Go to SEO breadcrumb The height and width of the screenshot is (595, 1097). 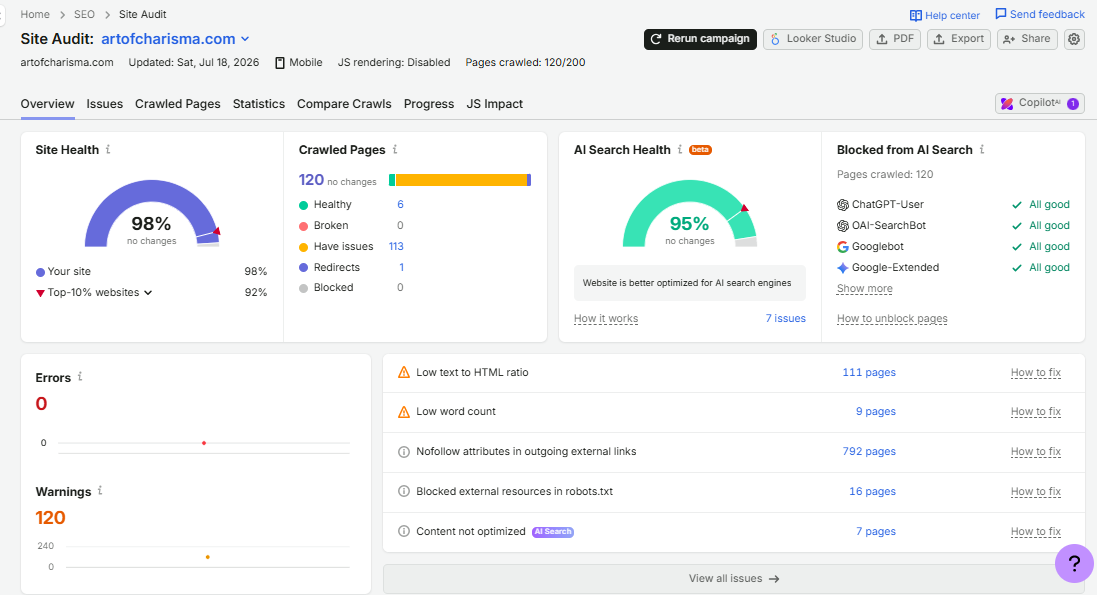tap(84, 14)
